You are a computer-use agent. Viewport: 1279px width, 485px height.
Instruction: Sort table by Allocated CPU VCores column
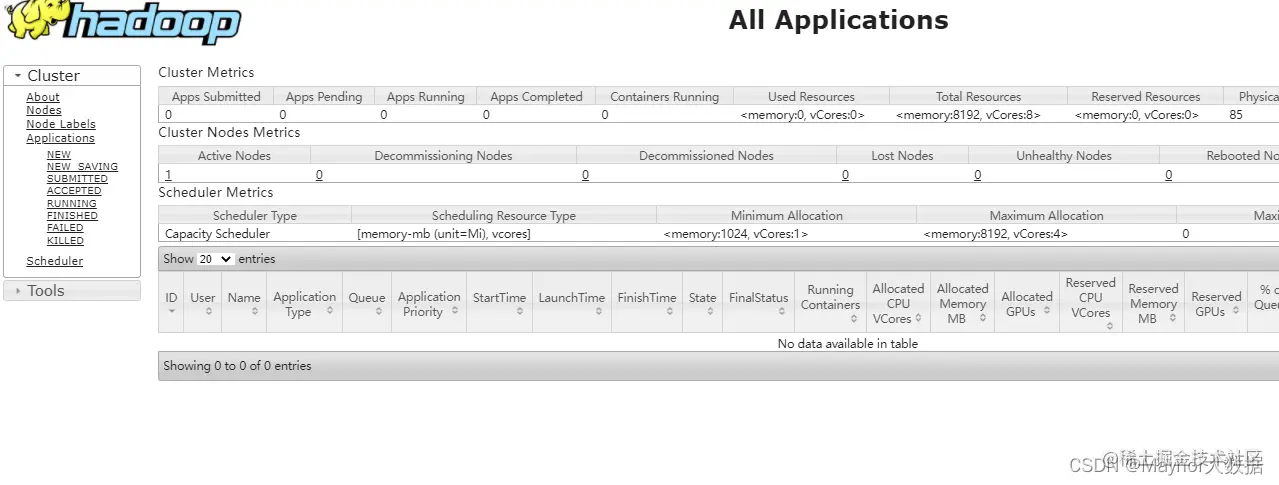coord(898,302)
